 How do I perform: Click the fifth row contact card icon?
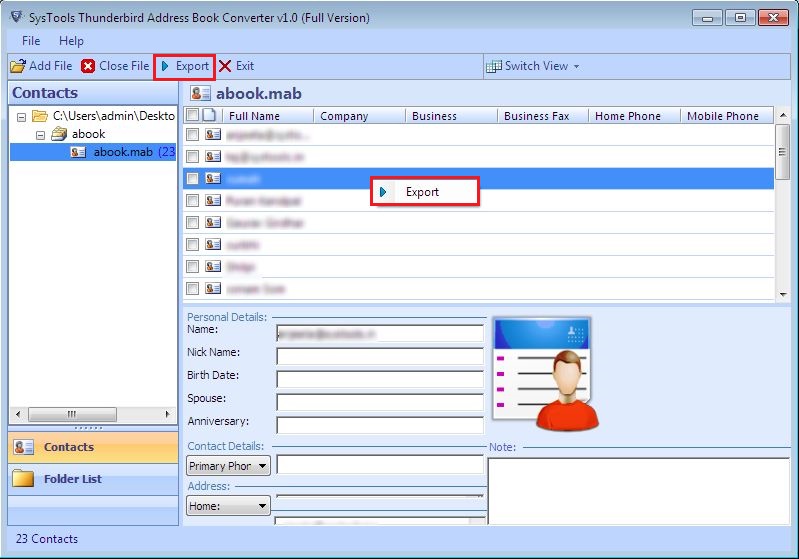(x=213, y=222)
